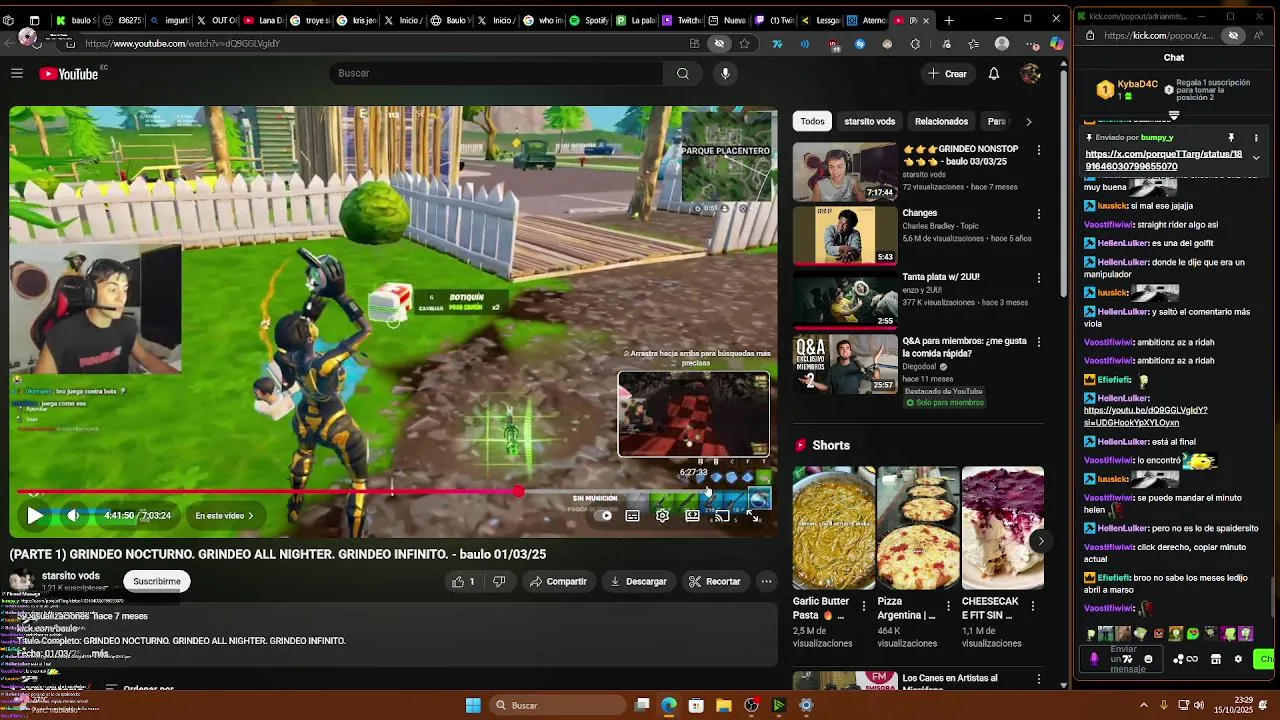Viewport: 1280px width, 720px height.
Task: Start voice search with the microphone icon
Action: pos(725,73)
